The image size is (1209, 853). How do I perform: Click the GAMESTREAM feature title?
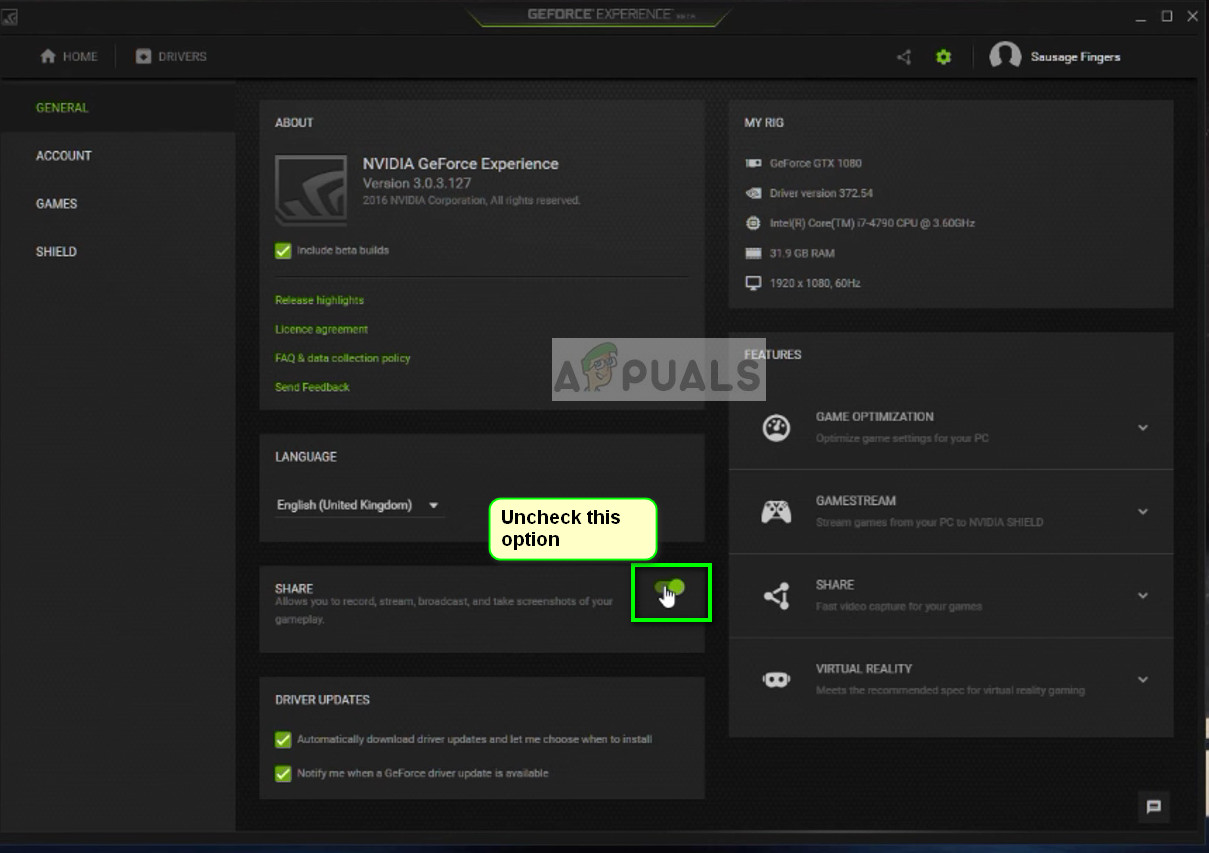[855, 501]
